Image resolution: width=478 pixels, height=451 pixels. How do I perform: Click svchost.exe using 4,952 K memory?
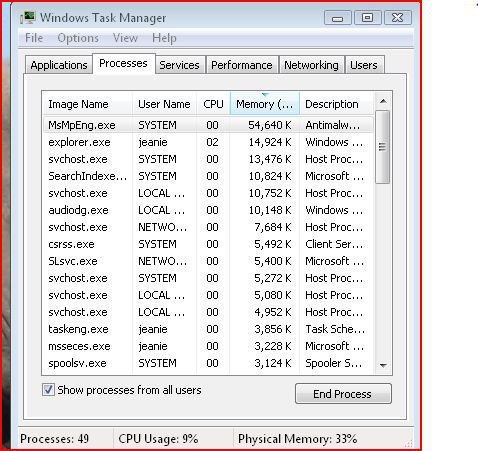point(208,312)
